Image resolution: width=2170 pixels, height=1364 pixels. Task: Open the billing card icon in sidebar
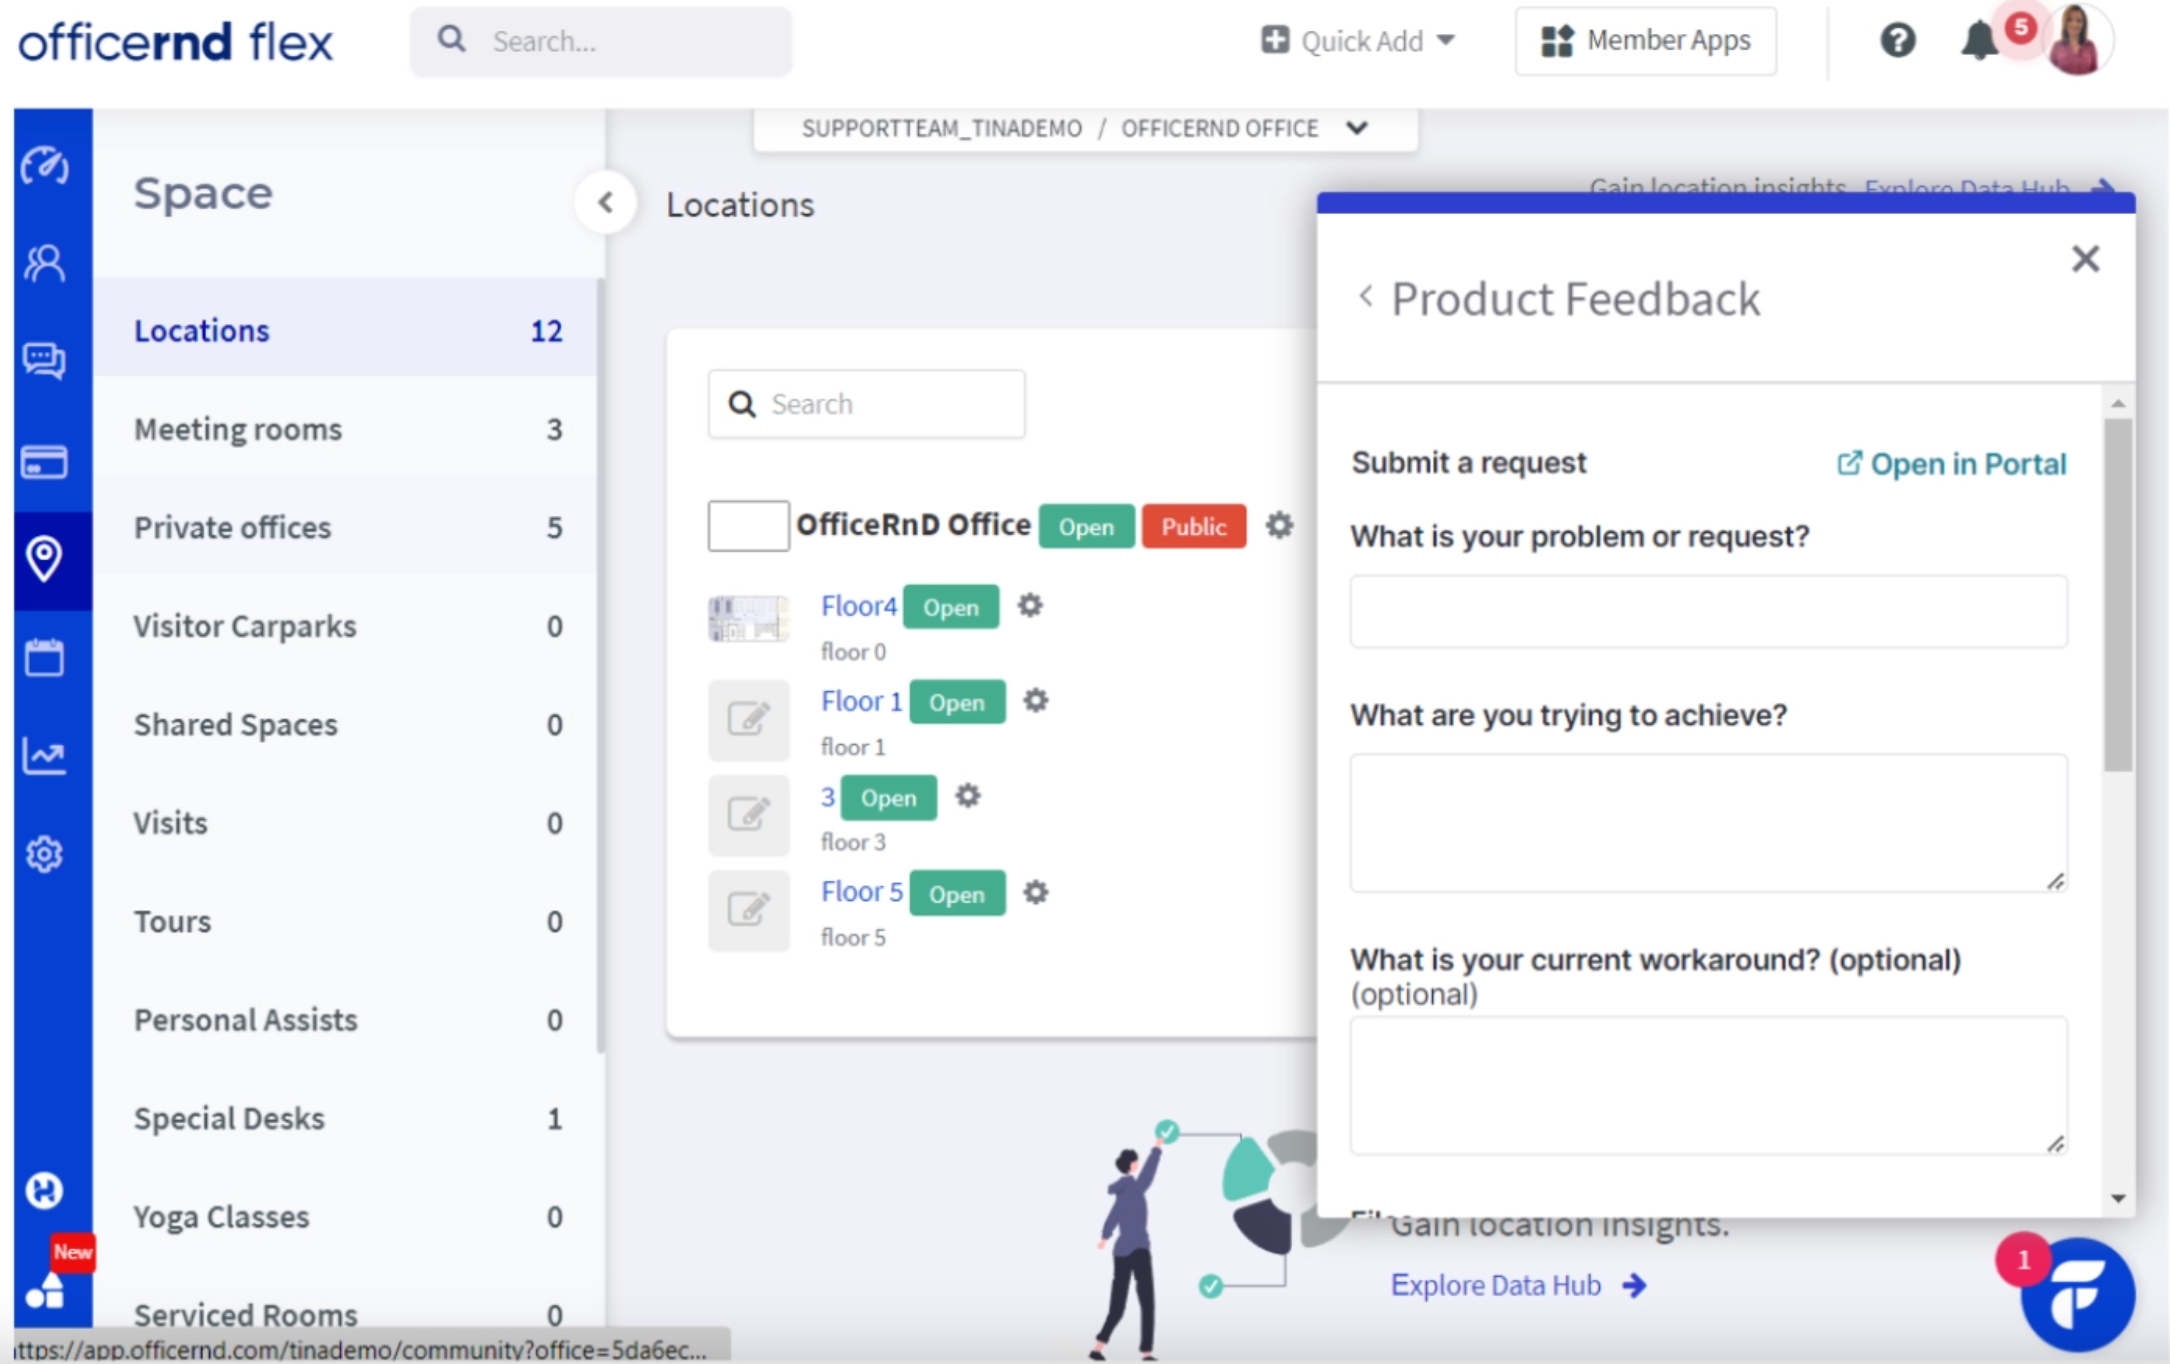coord(45,462)
